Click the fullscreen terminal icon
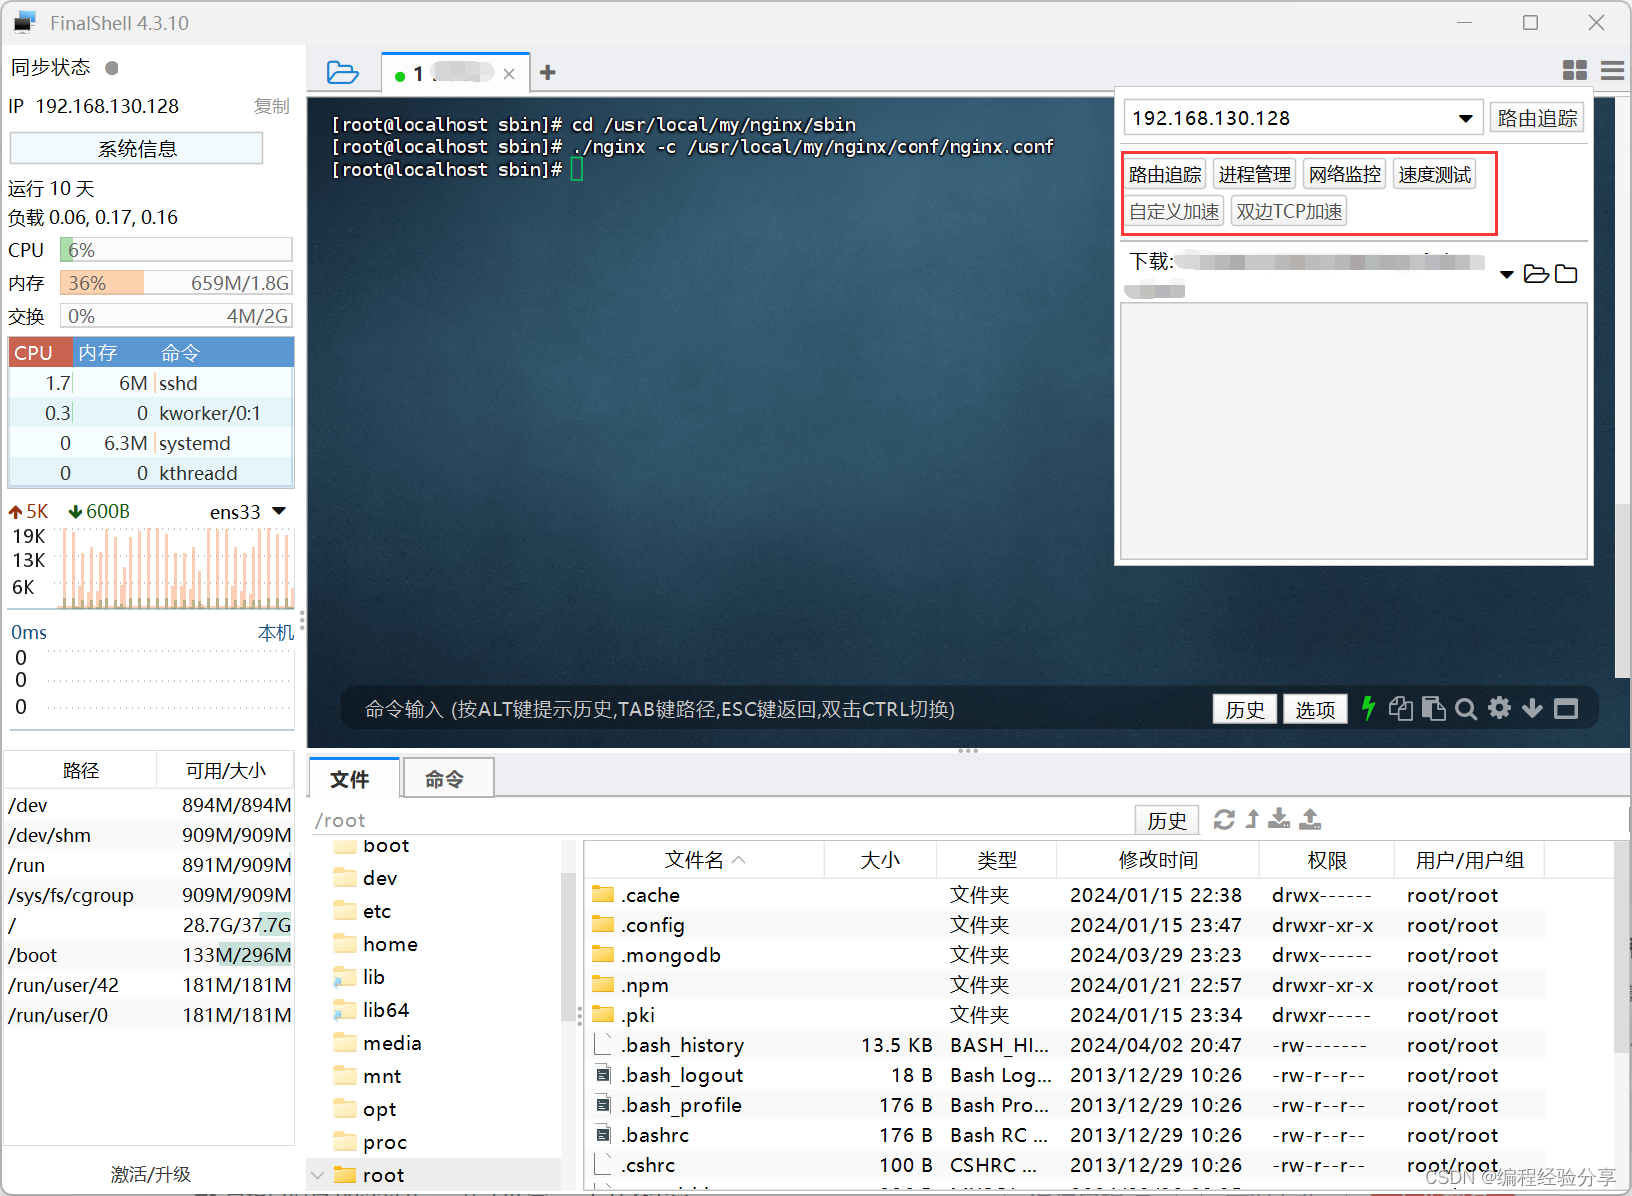Image resolution: width=1632 pixels, height=1196 pixels. (x=1566, y=709)
